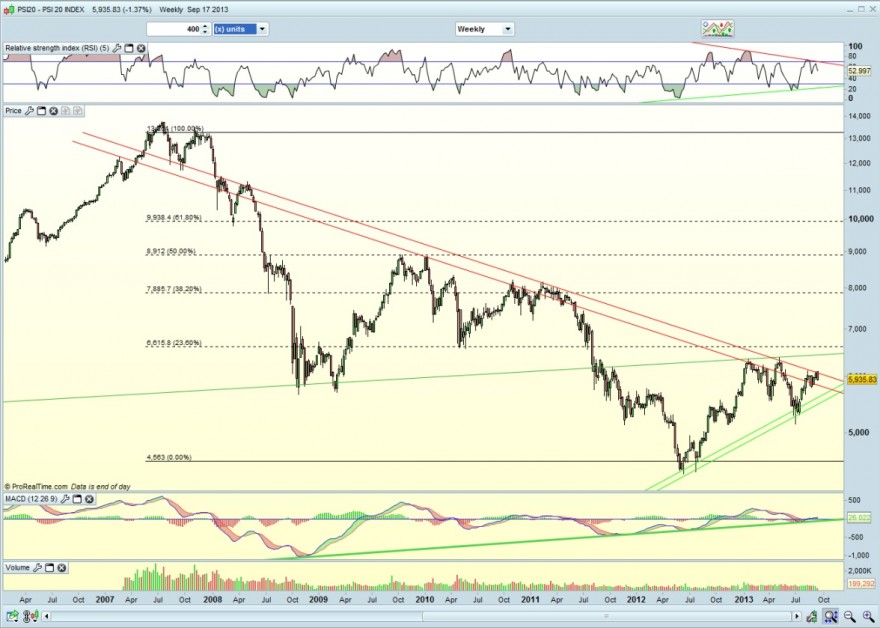Click the 5,935.83 current price tag
Screen dimensions: 880x628
[x=862, y=380]
